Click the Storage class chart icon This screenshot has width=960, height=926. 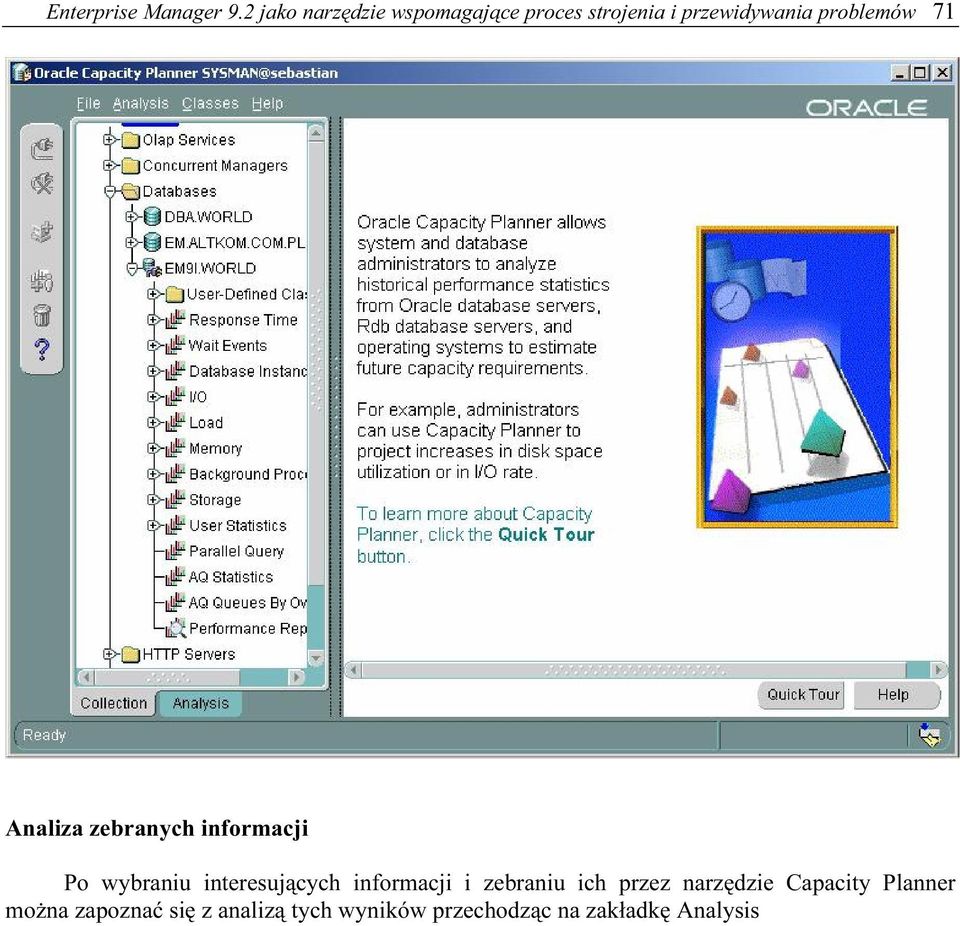(175, 499)
